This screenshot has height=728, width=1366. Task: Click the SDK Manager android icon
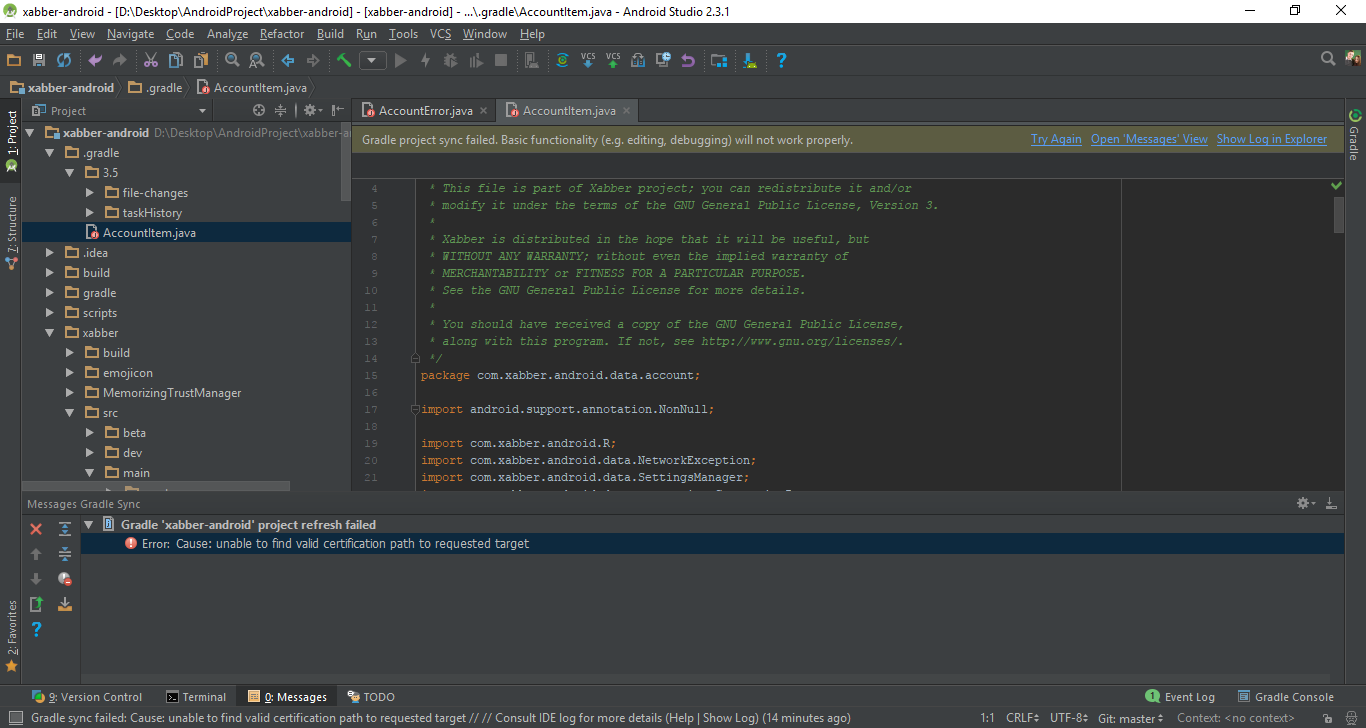point(749,60)
